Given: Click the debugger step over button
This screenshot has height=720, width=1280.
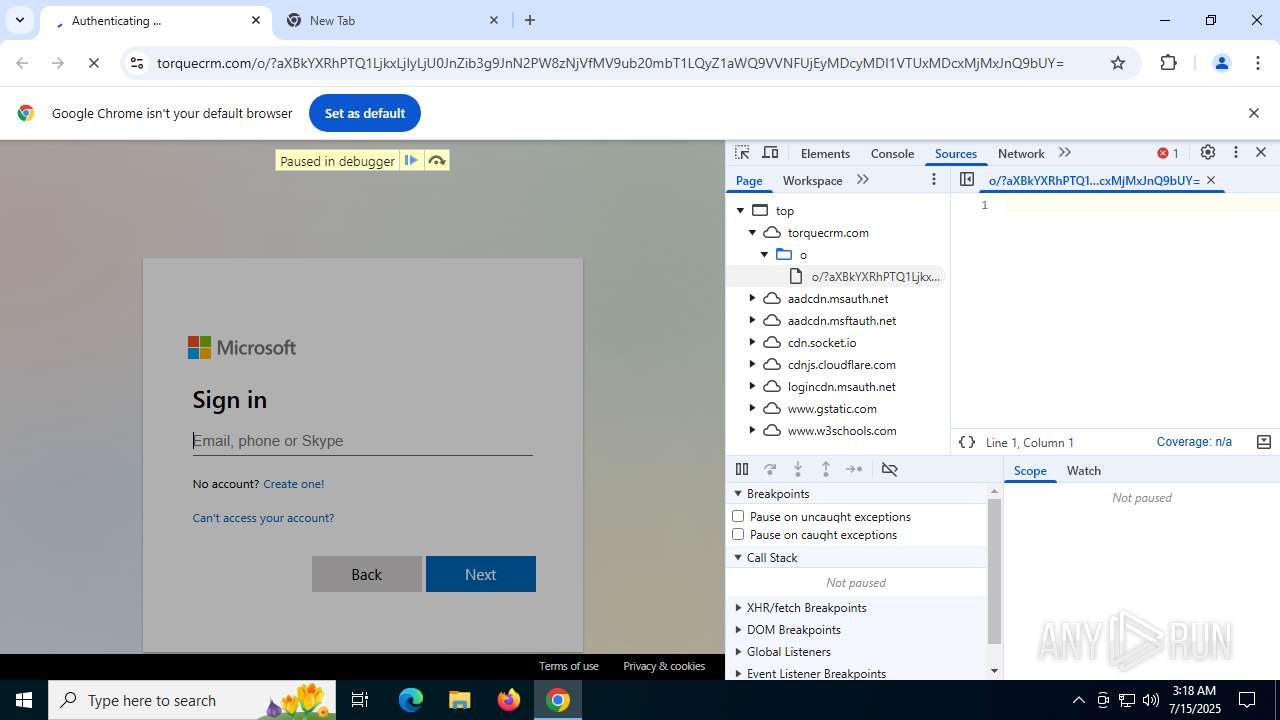Looking at the screenshot, I should point(770,469).
